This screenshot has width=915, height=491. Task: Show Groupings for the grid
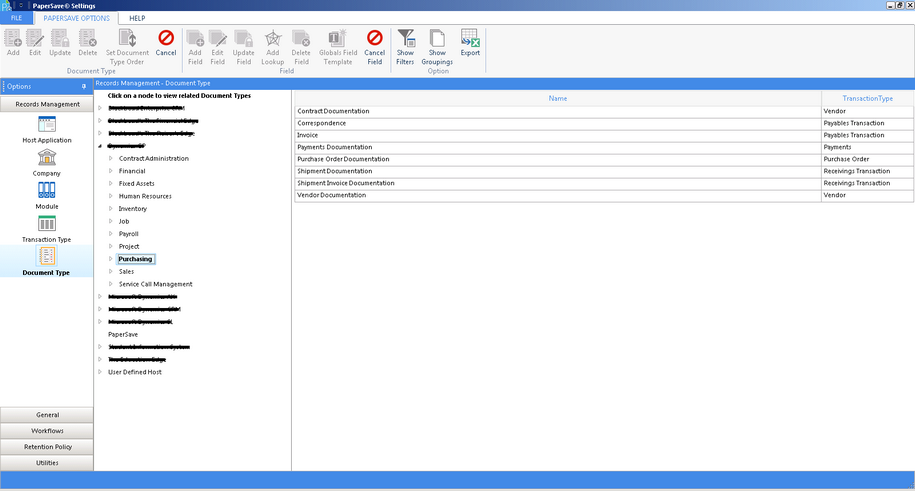pyautogui.click(x=437, y=47)
